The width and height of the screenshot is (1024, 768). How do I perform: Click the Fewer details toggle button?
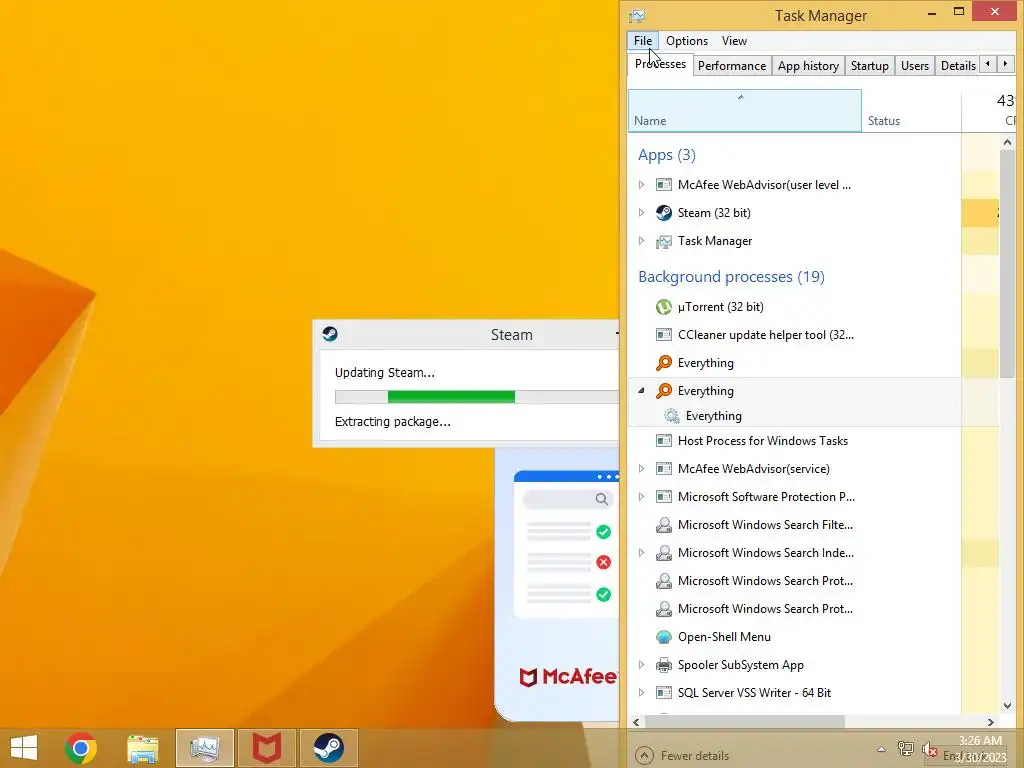[682, 756]
